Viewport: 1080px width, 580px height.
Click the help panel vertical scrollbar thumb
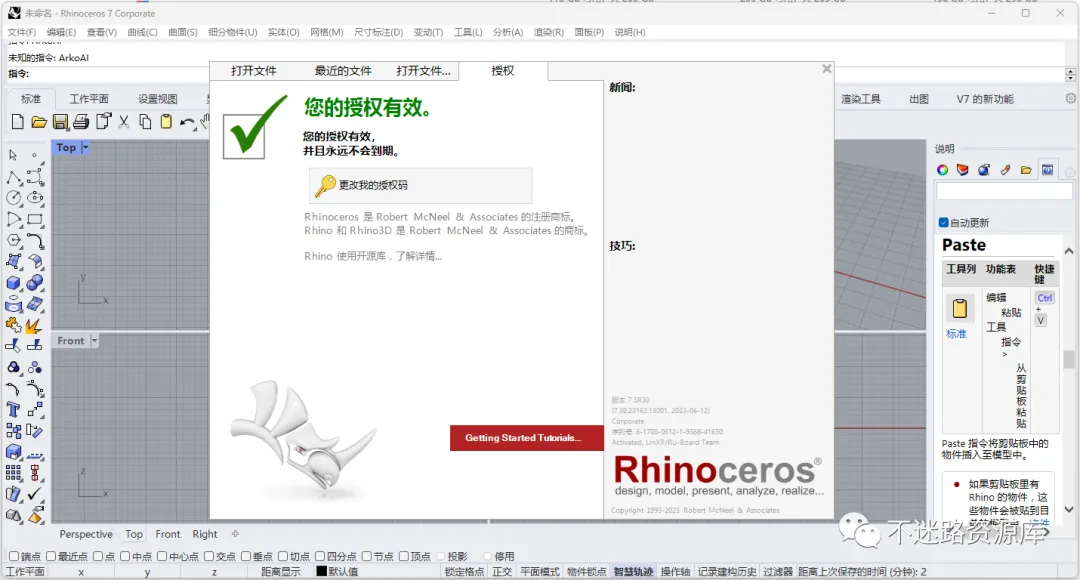pos(1069,360)
